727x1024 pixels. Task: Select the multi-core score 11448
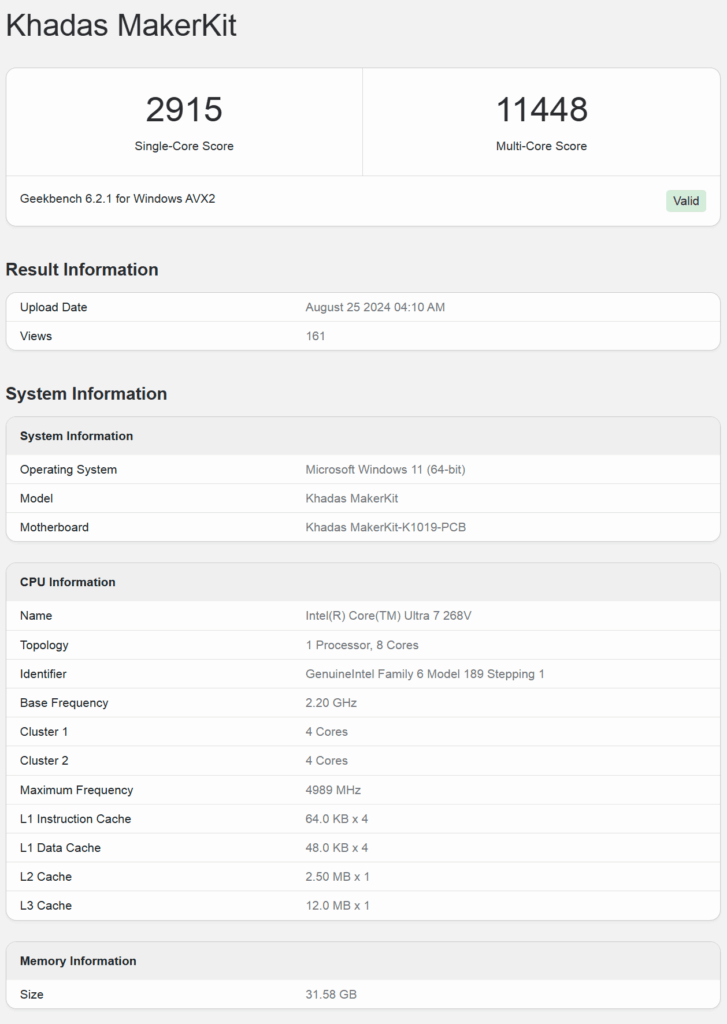pos(541,109)
